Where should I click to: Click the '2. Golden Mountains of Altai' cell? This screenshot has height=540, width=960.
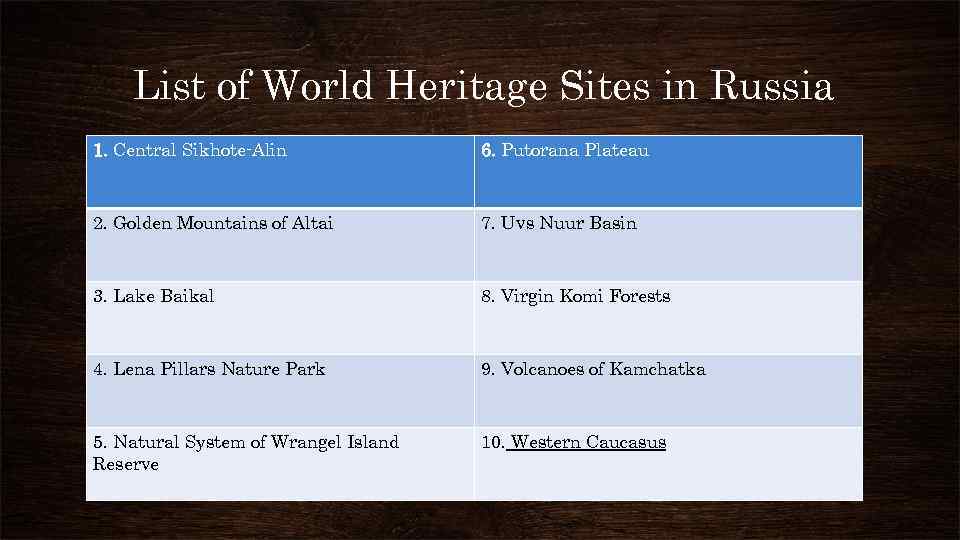[280, 245]
